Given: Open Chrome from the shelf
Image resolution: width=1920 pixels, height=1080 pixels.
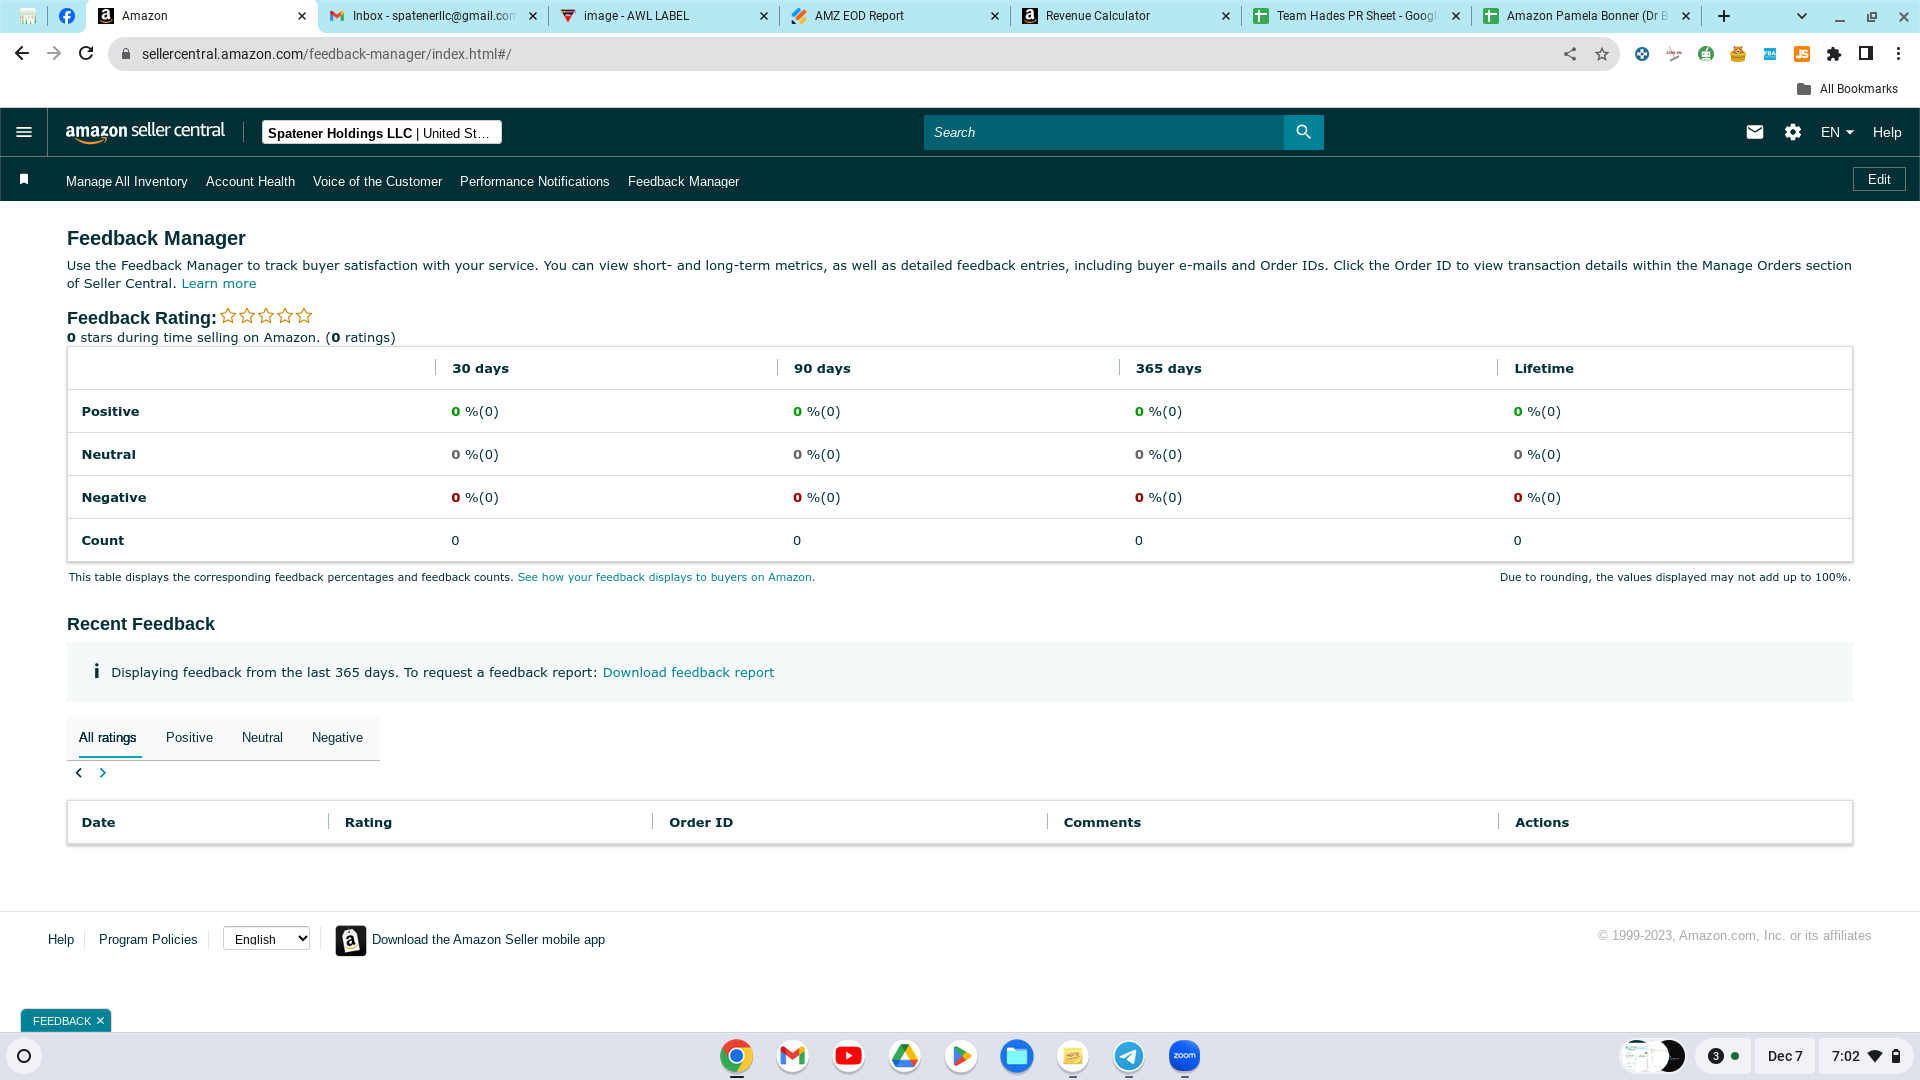Looking at the screenshot, I should click(736, 1056).
